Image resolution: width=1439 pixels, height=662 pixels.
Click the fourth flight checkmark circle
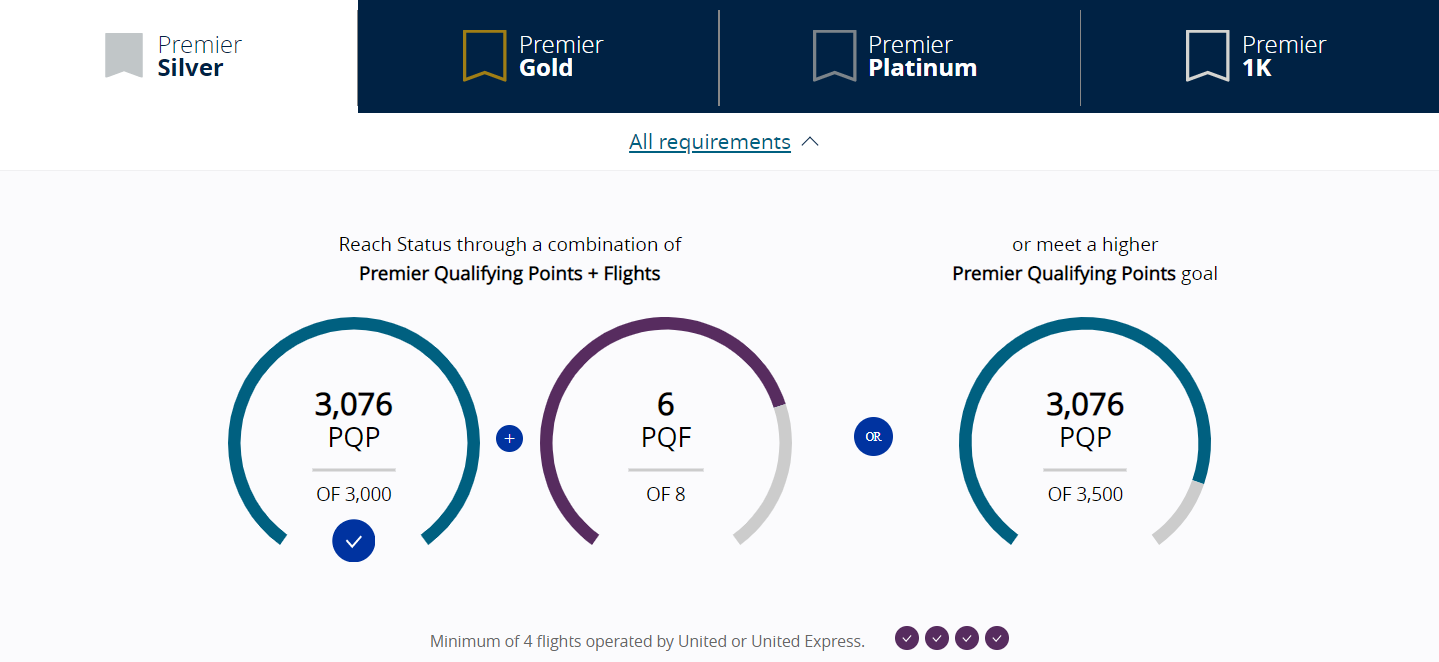[996, 638]
